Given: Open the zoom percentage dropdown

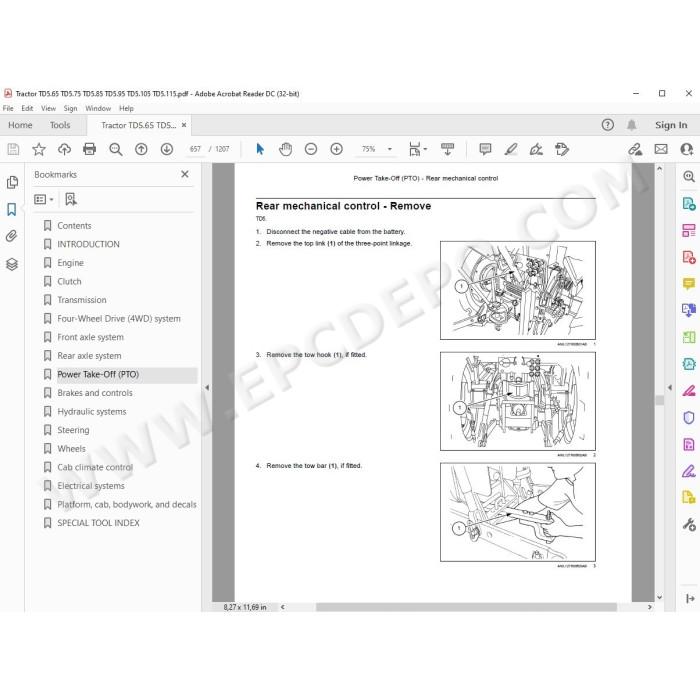Looking at the screenshot, I should click(390, 149).
